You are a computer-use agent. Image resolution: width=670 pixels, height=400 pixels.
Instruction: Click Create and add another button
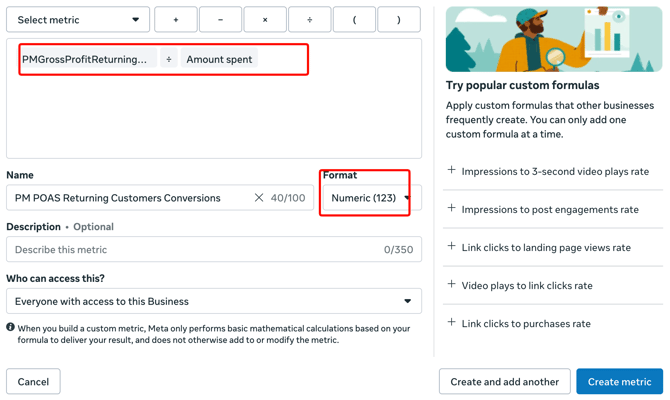[x=505, y=381]
